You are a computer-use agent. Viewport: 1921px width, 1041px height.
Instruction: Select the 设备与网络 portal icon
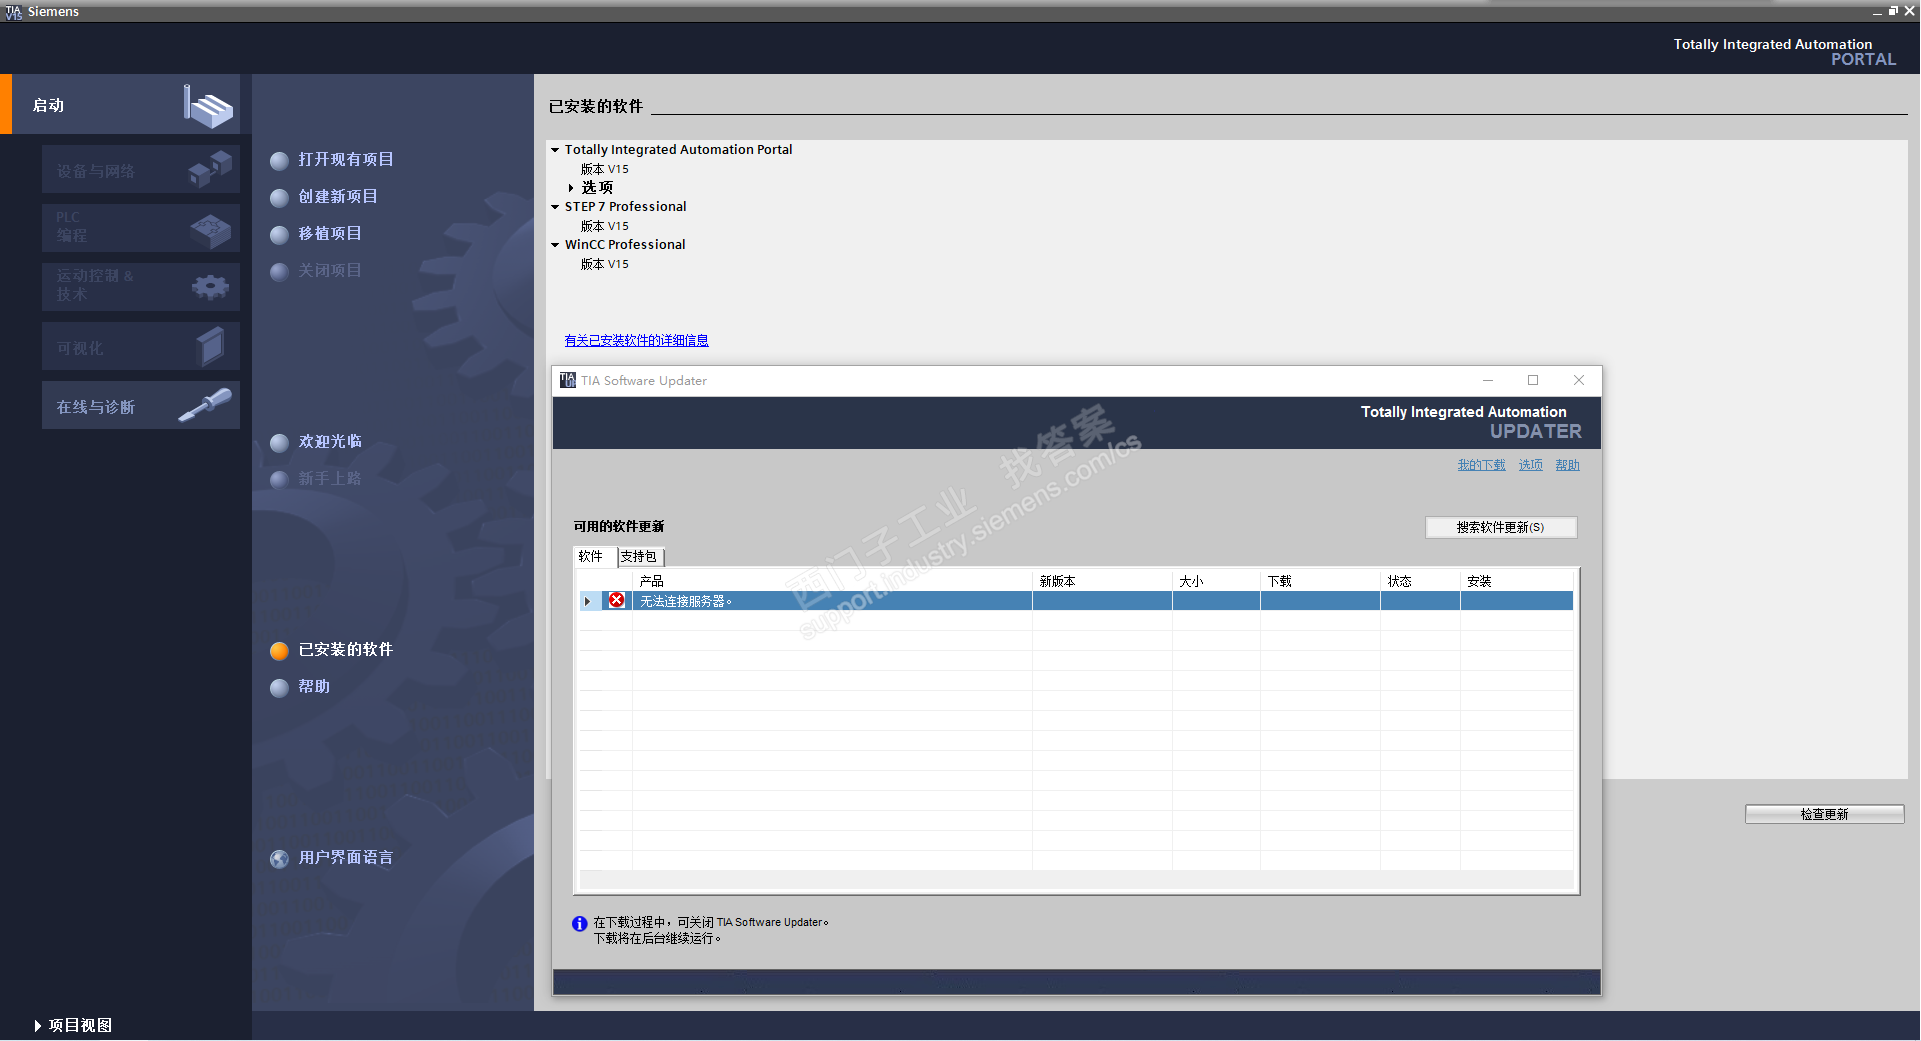coord(210,169)
